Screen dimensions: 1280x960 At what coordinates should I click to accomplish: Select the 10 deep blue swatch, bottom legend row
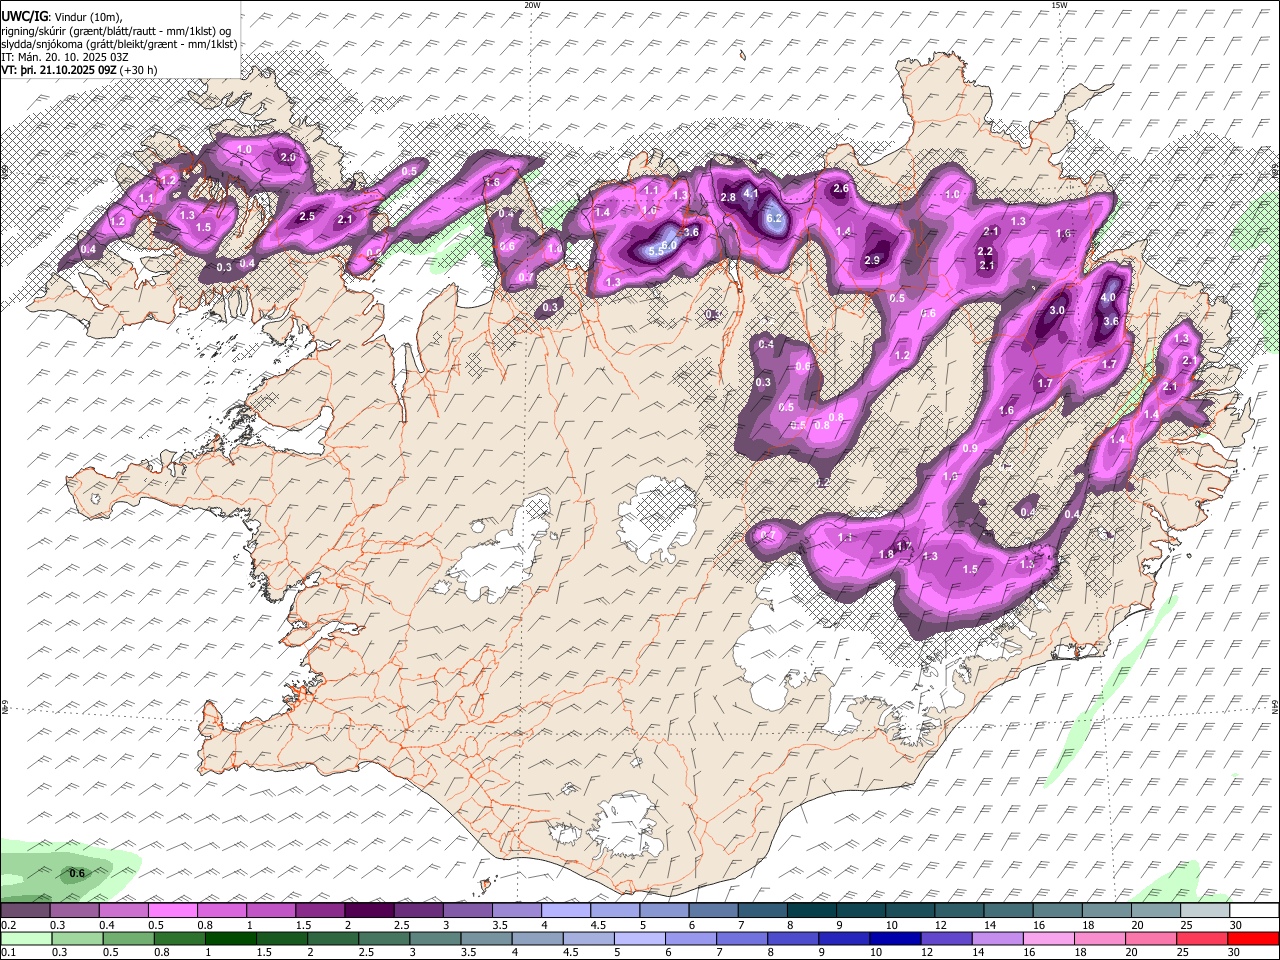896,938
